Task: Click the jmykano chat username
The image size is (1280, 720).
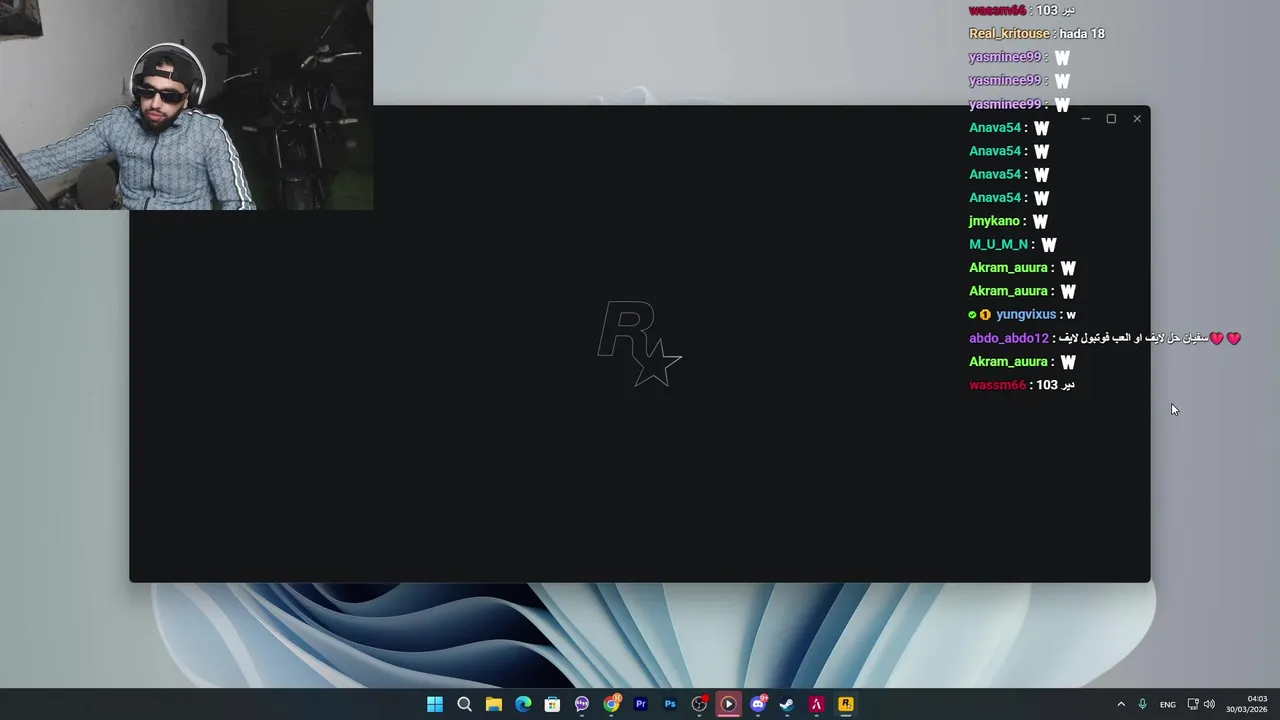Action: 994,221
